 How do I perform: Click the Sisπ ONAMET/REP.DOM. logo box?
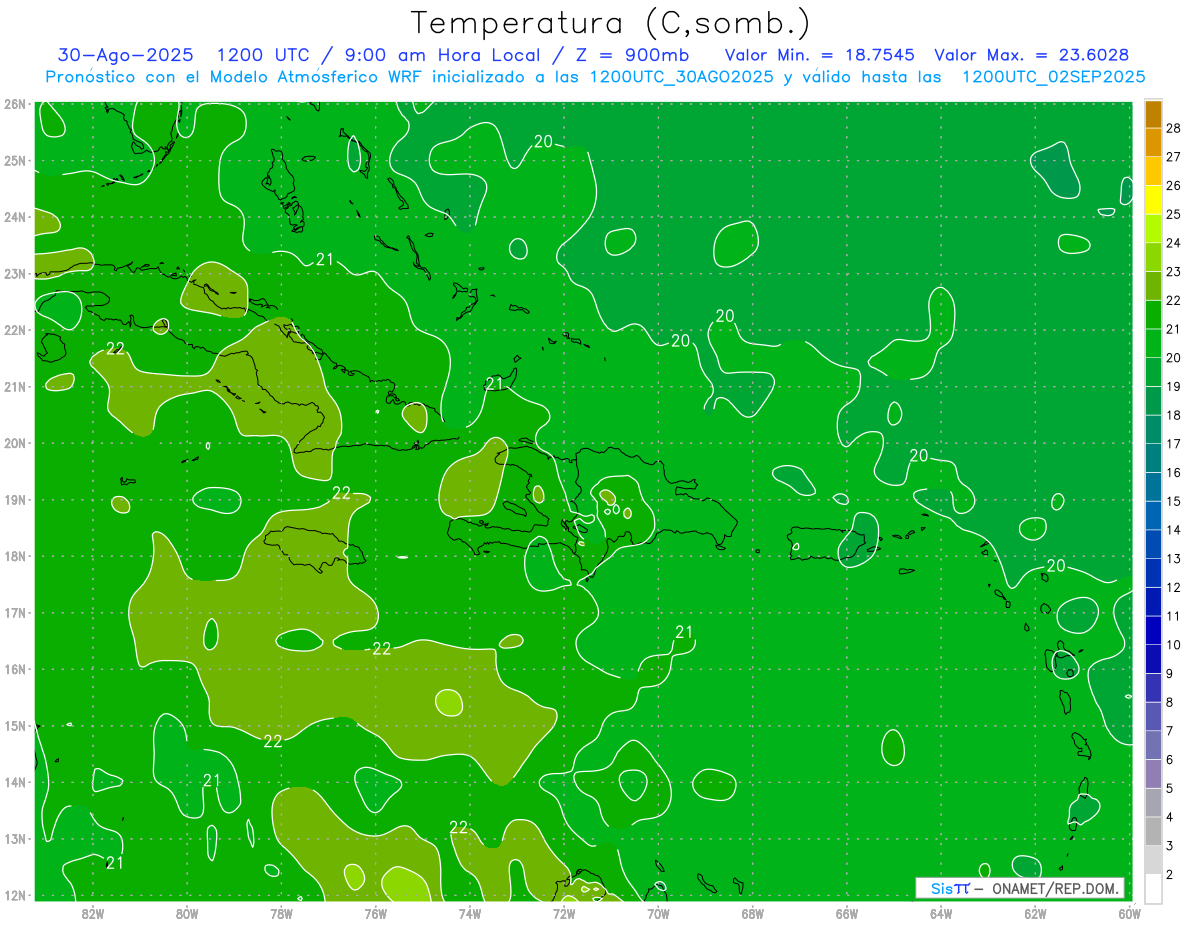click(x=1019, y=888)
